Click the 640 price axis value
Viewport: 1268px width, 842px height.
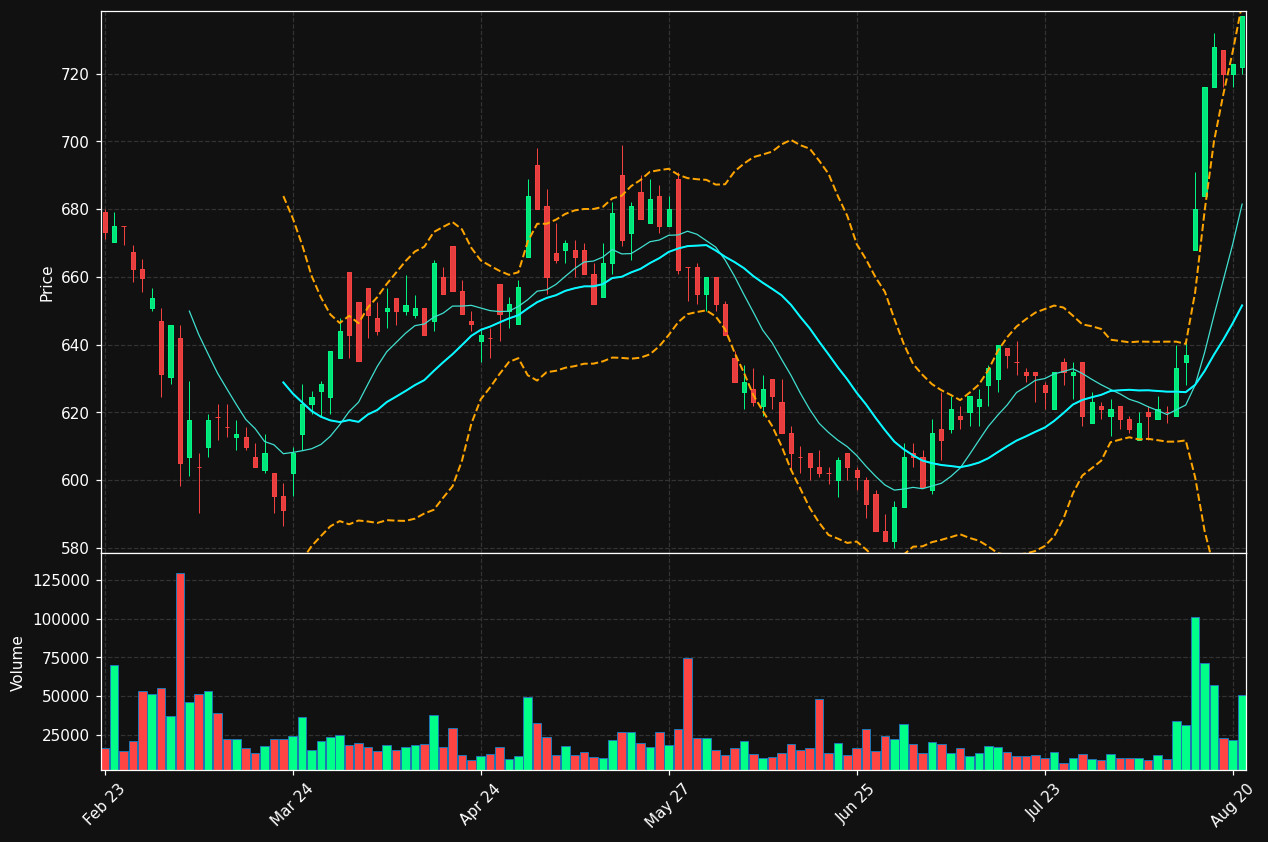click(75, 346)
